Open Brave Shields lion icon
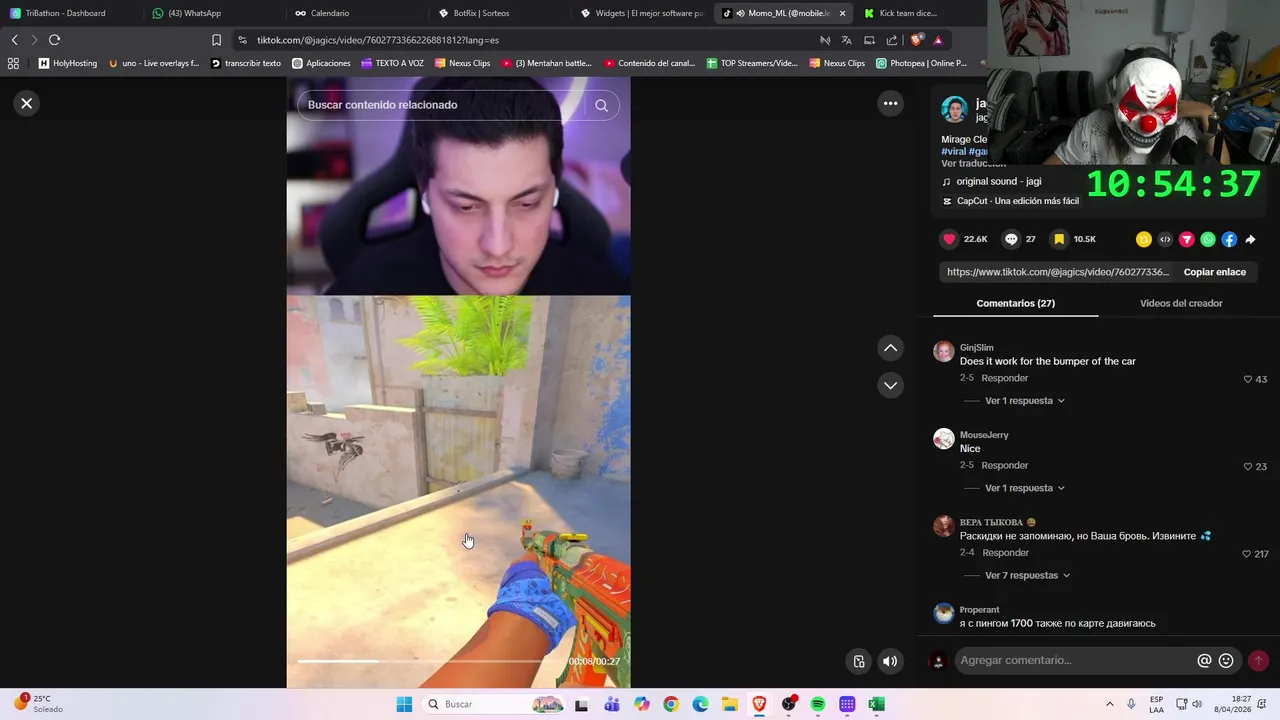The image size is (1280, 720). click(916, 40)
